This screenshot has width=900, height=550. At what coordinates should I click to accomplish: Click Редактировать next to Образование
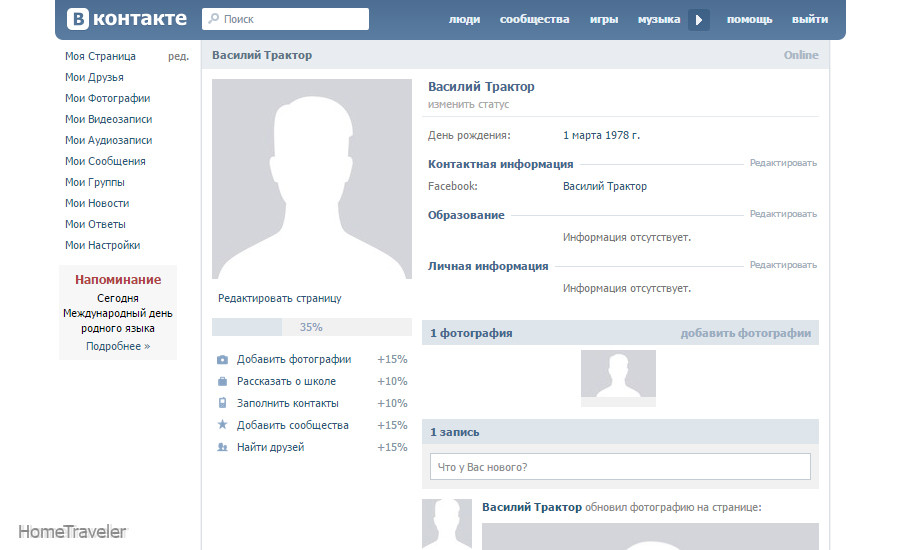coord(783,214)
